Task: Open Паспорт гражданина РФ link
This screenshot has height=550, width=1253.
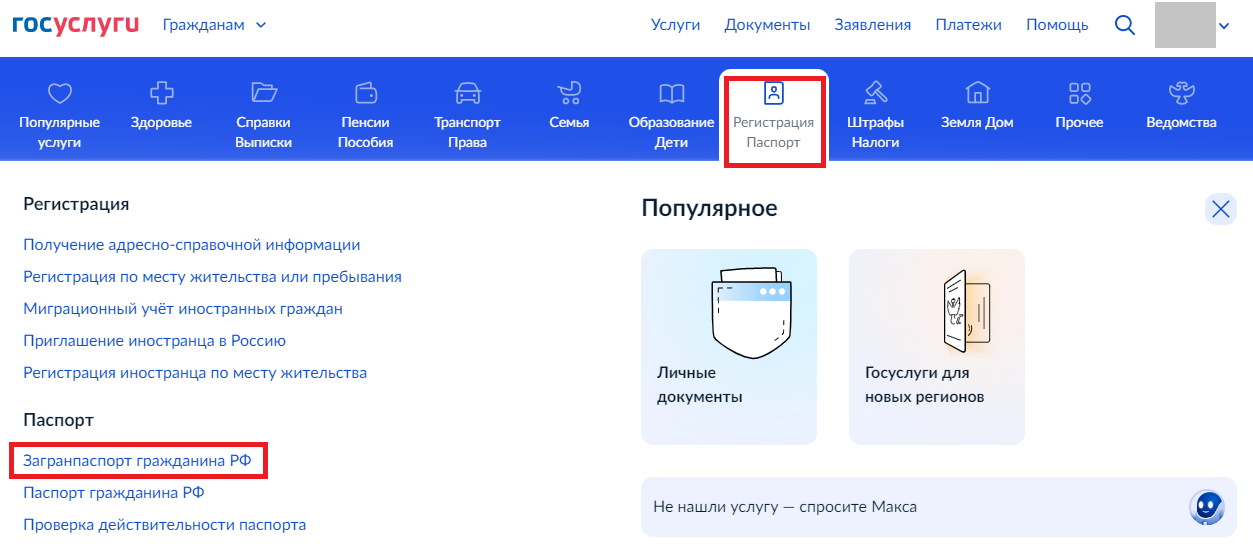Action: click(114, 492)
